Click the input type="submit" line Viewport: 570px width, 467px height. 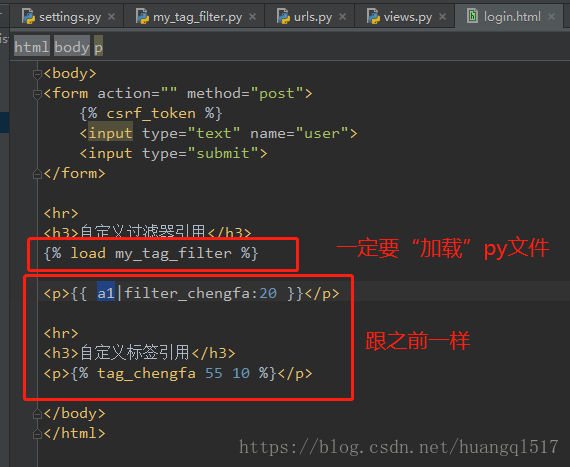point(174,153)
